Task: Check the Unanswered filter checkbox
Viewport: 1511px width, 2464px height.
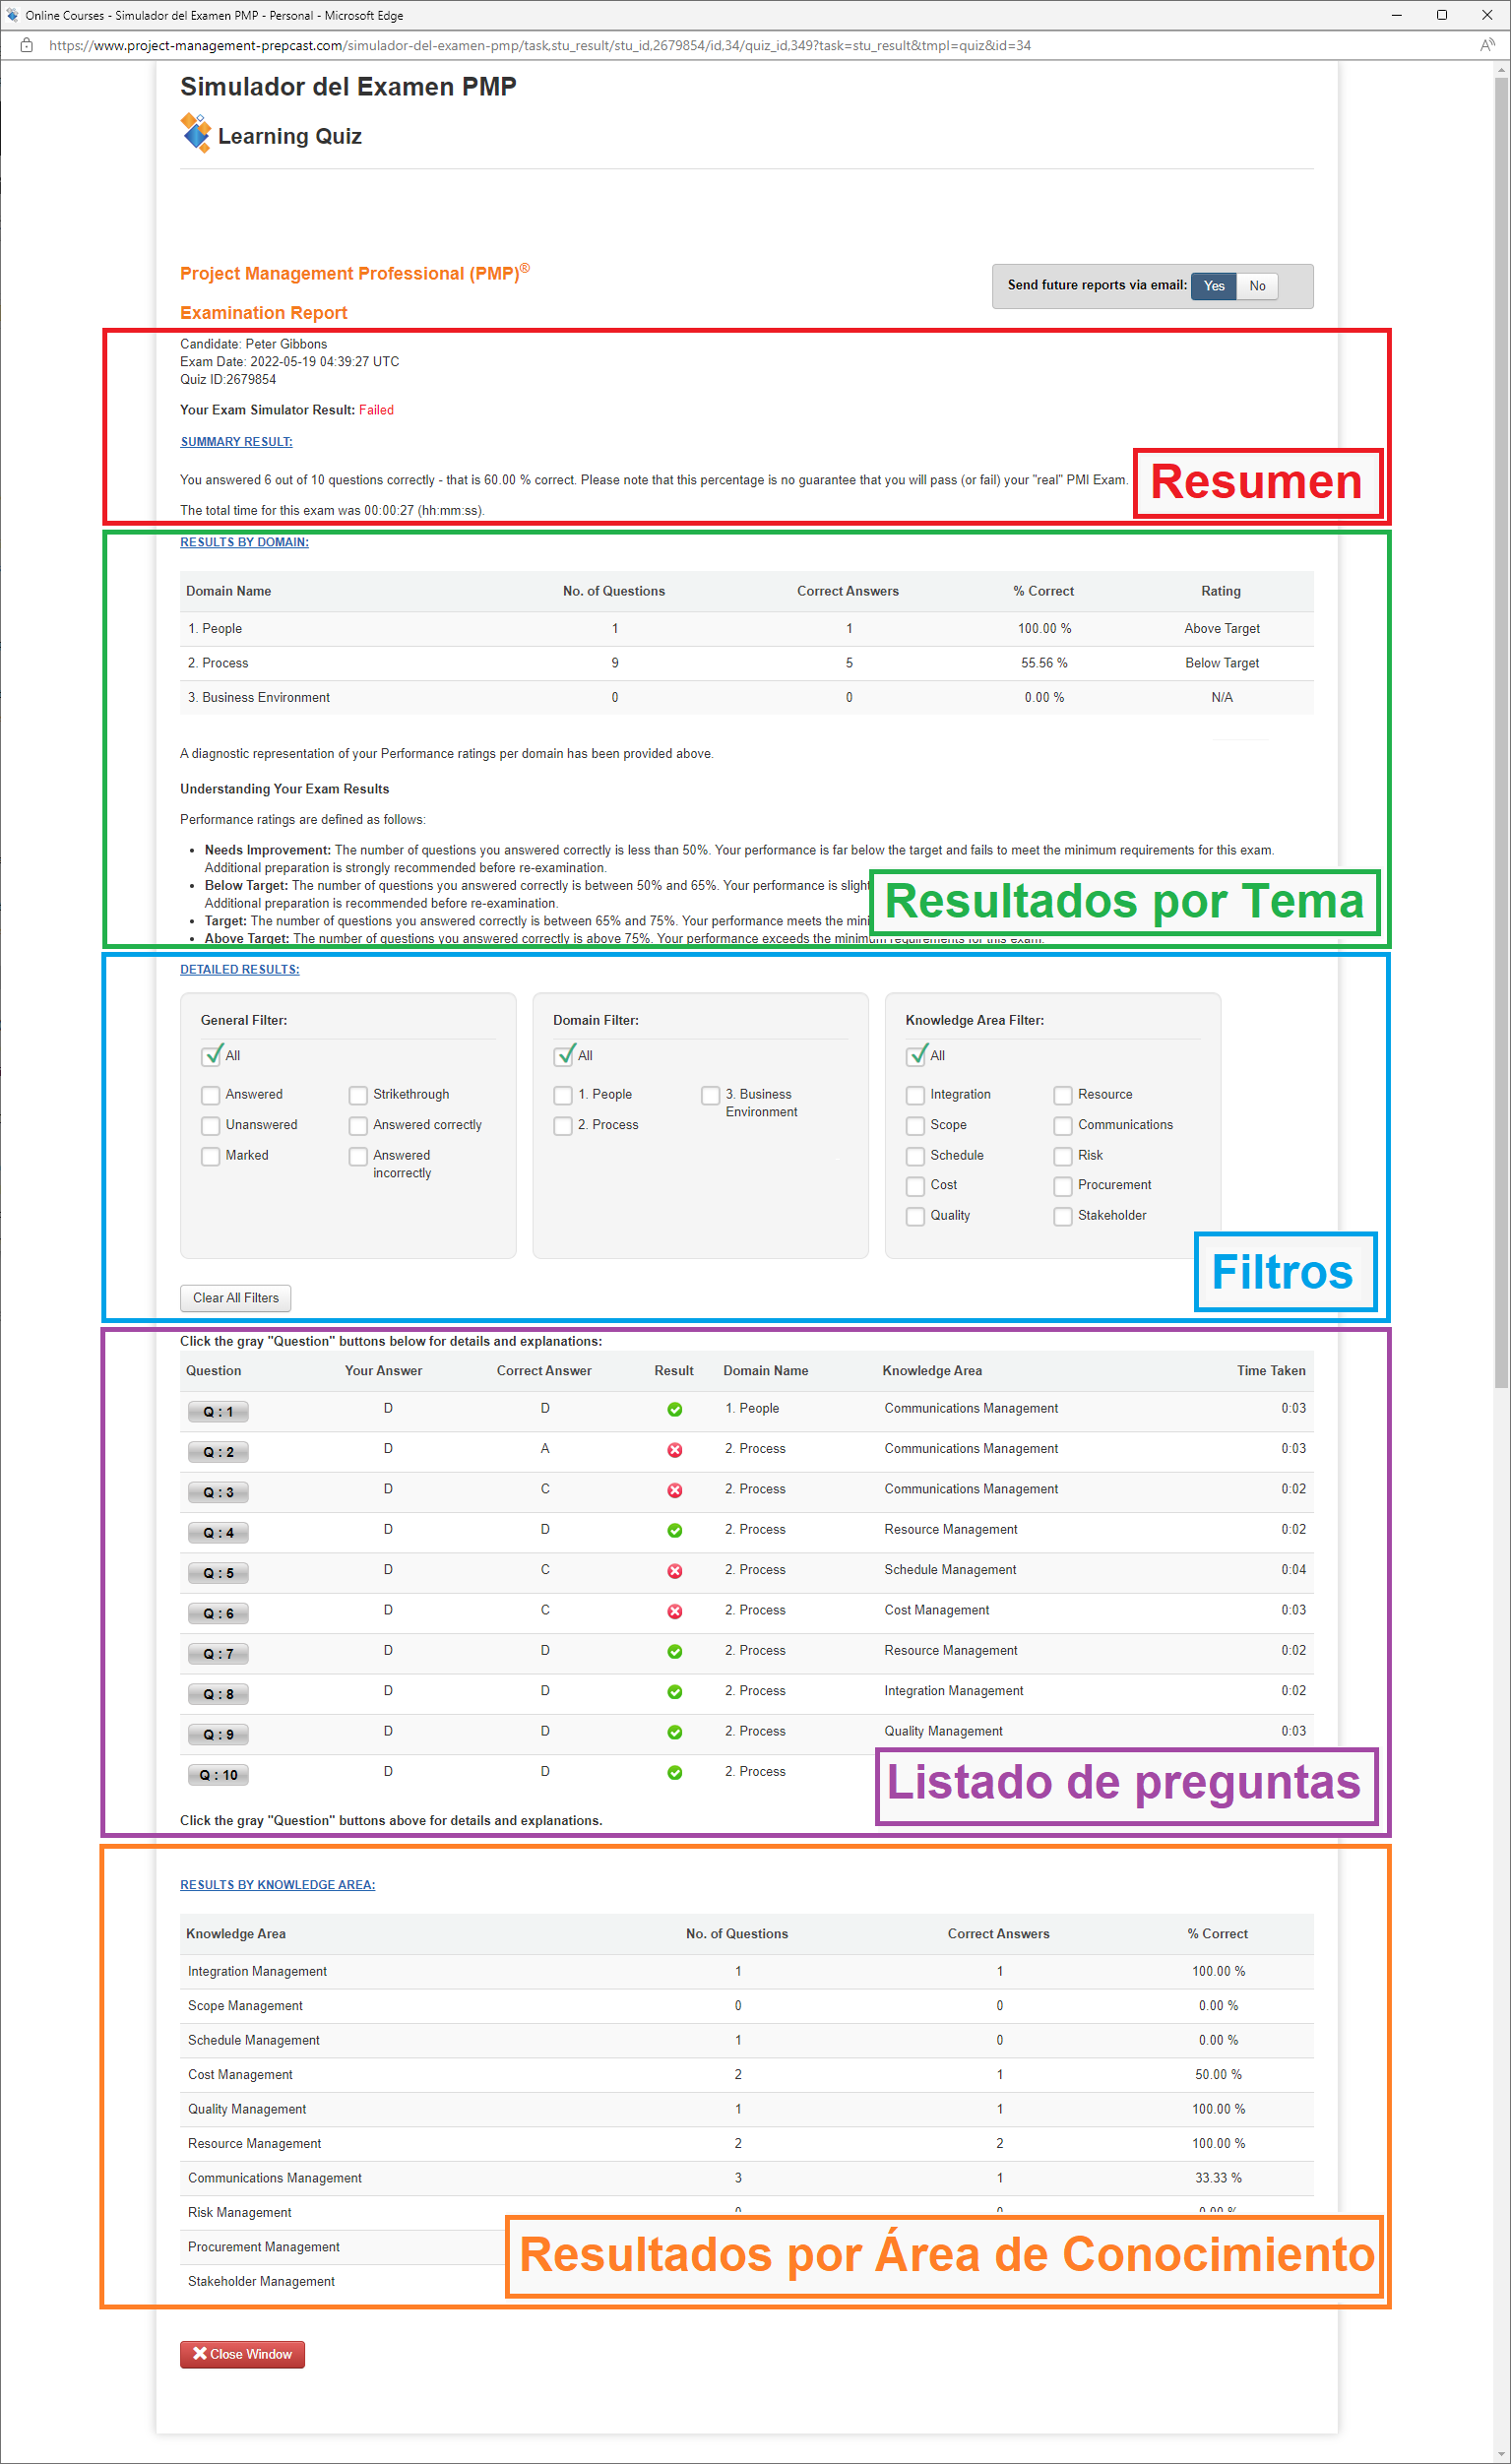Action: click(x=211, y=1126)
